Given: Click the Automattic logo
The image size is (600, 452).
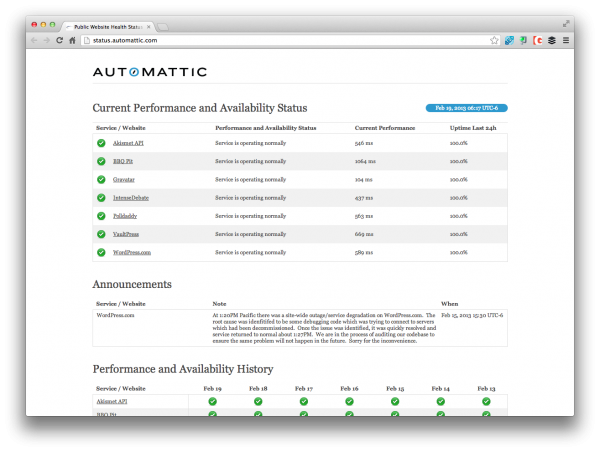Looking at the screenshot, I should [x=150, y=72].
